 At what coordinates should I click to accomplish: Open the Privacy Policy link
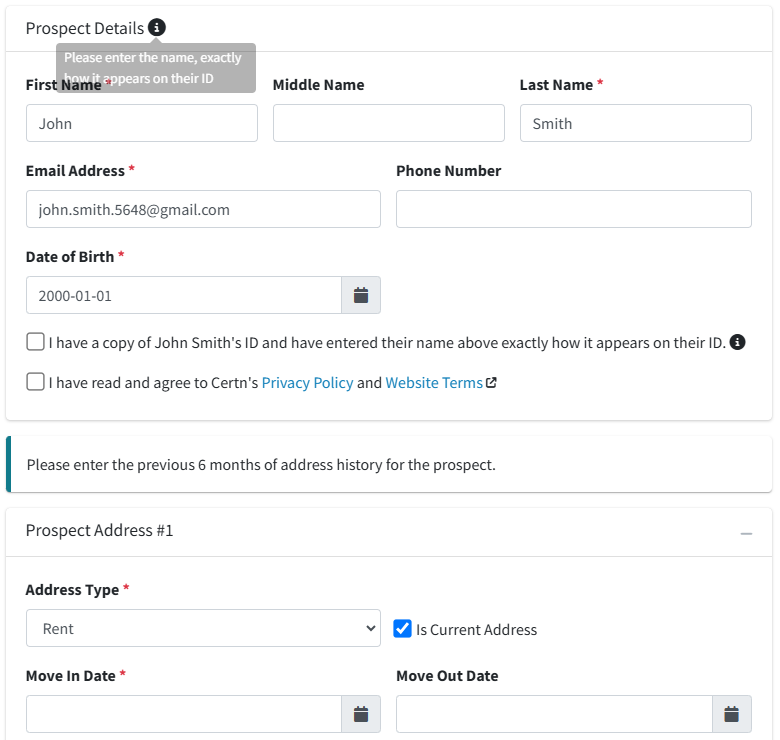pyautogui.click(x=307, y=382)
